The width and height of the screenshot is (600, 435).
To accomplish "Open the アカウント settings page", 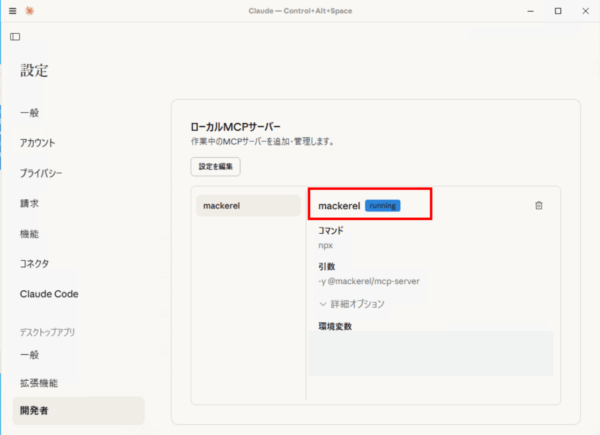I will [38, 143].
